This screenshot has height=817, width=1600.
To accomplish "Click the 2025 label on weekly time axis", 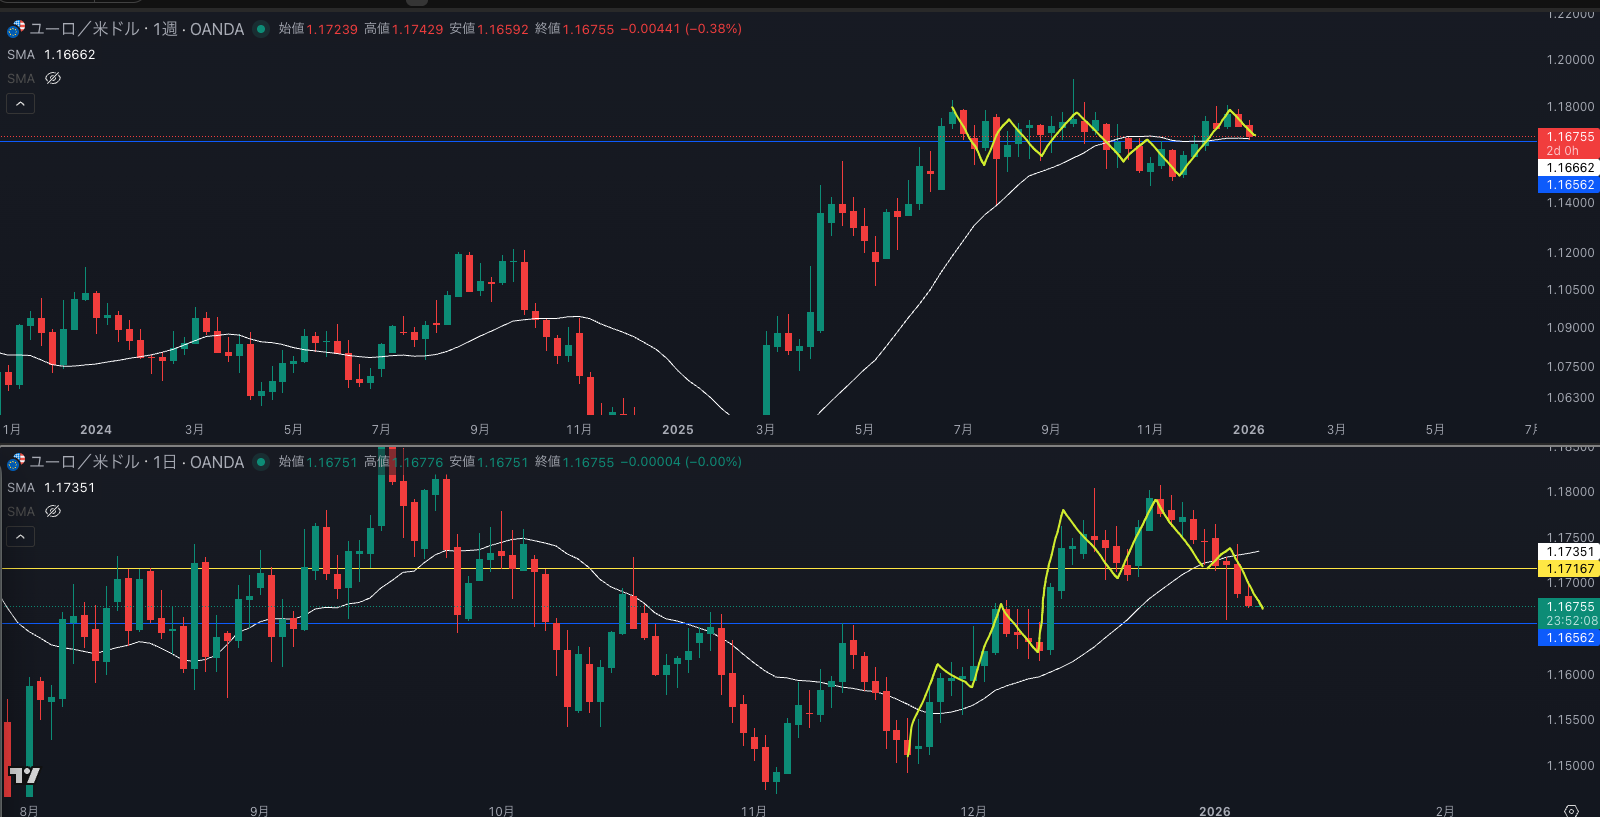I will pos(677,430).
